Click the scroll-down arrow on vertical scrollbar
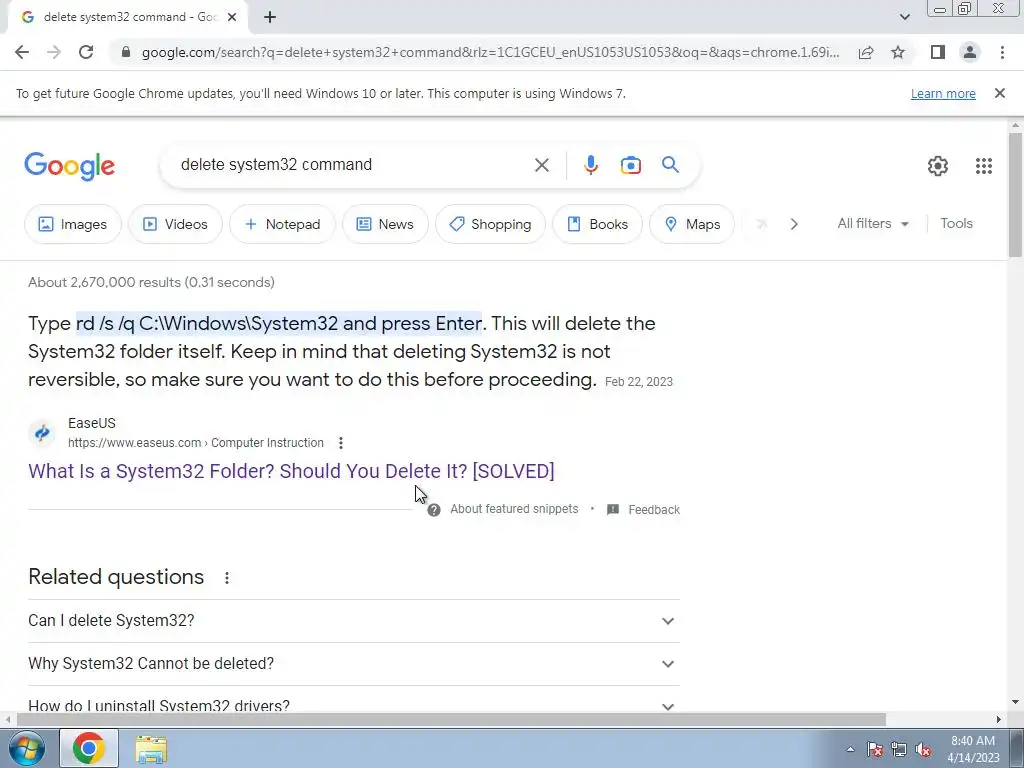The image size is (1024, 768). click(1015, 703)
